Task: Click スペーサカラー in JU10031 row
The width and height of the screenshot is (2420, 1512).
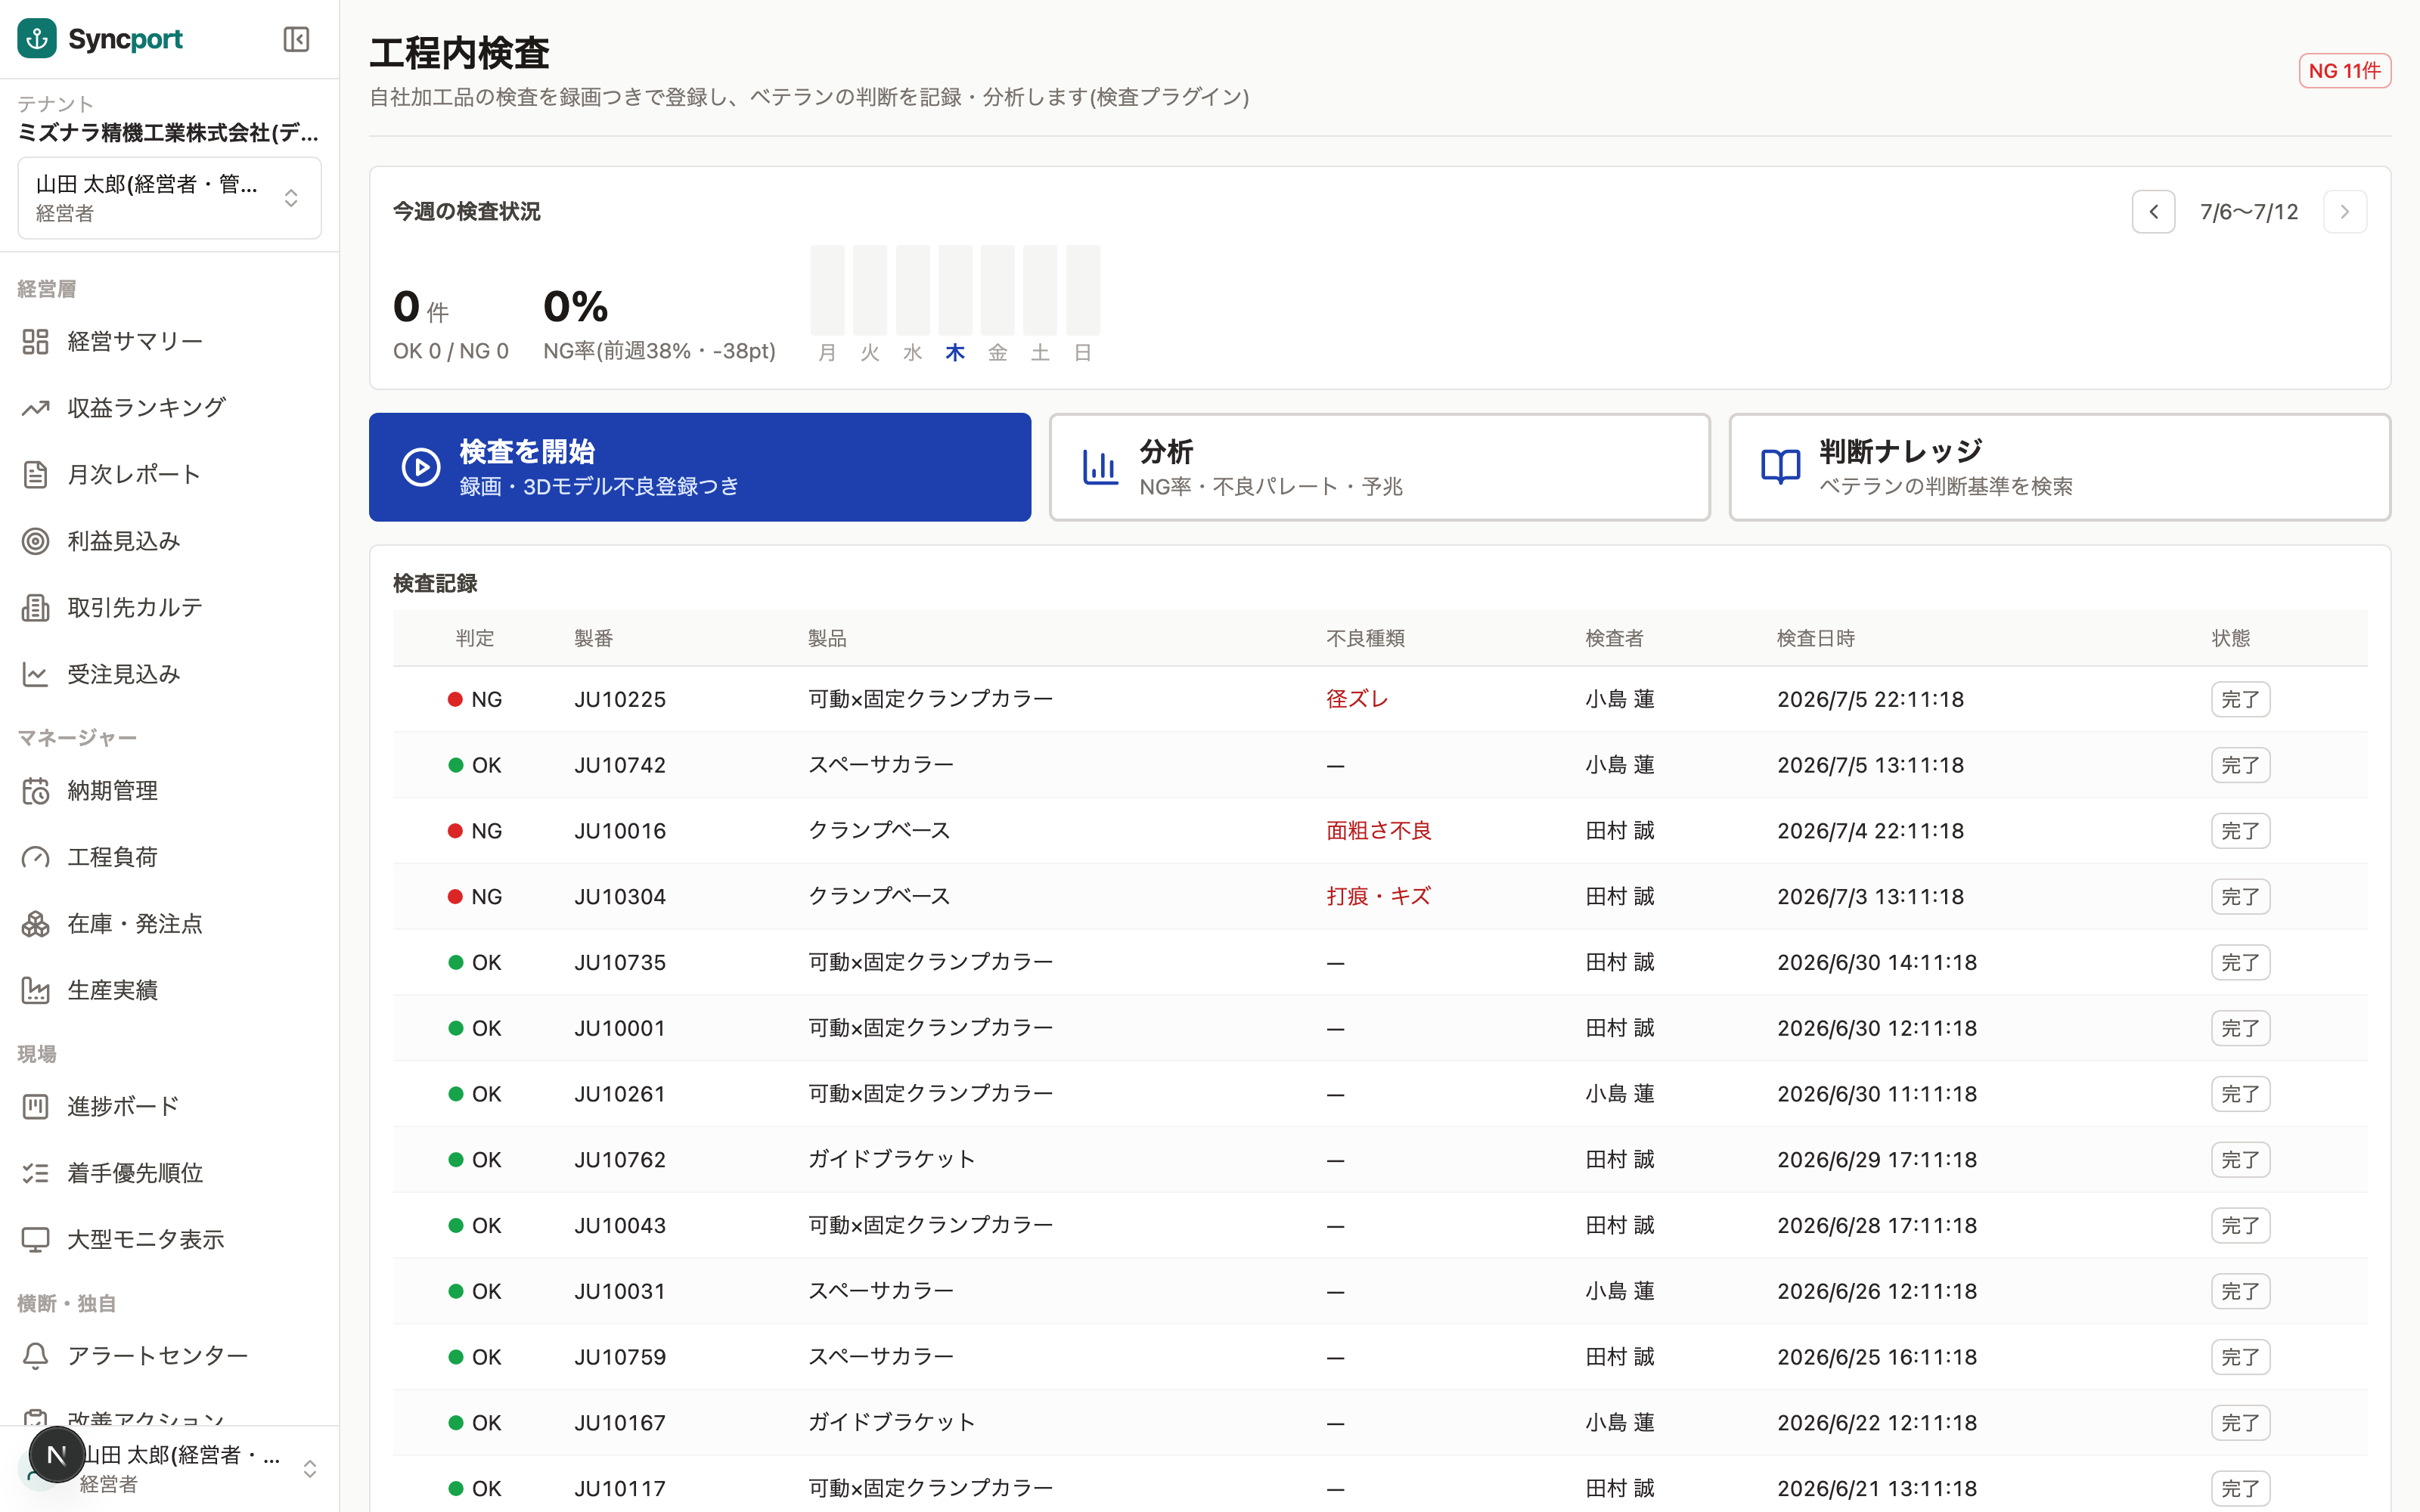Action: pyautogui.click(x=881, y=1291)
